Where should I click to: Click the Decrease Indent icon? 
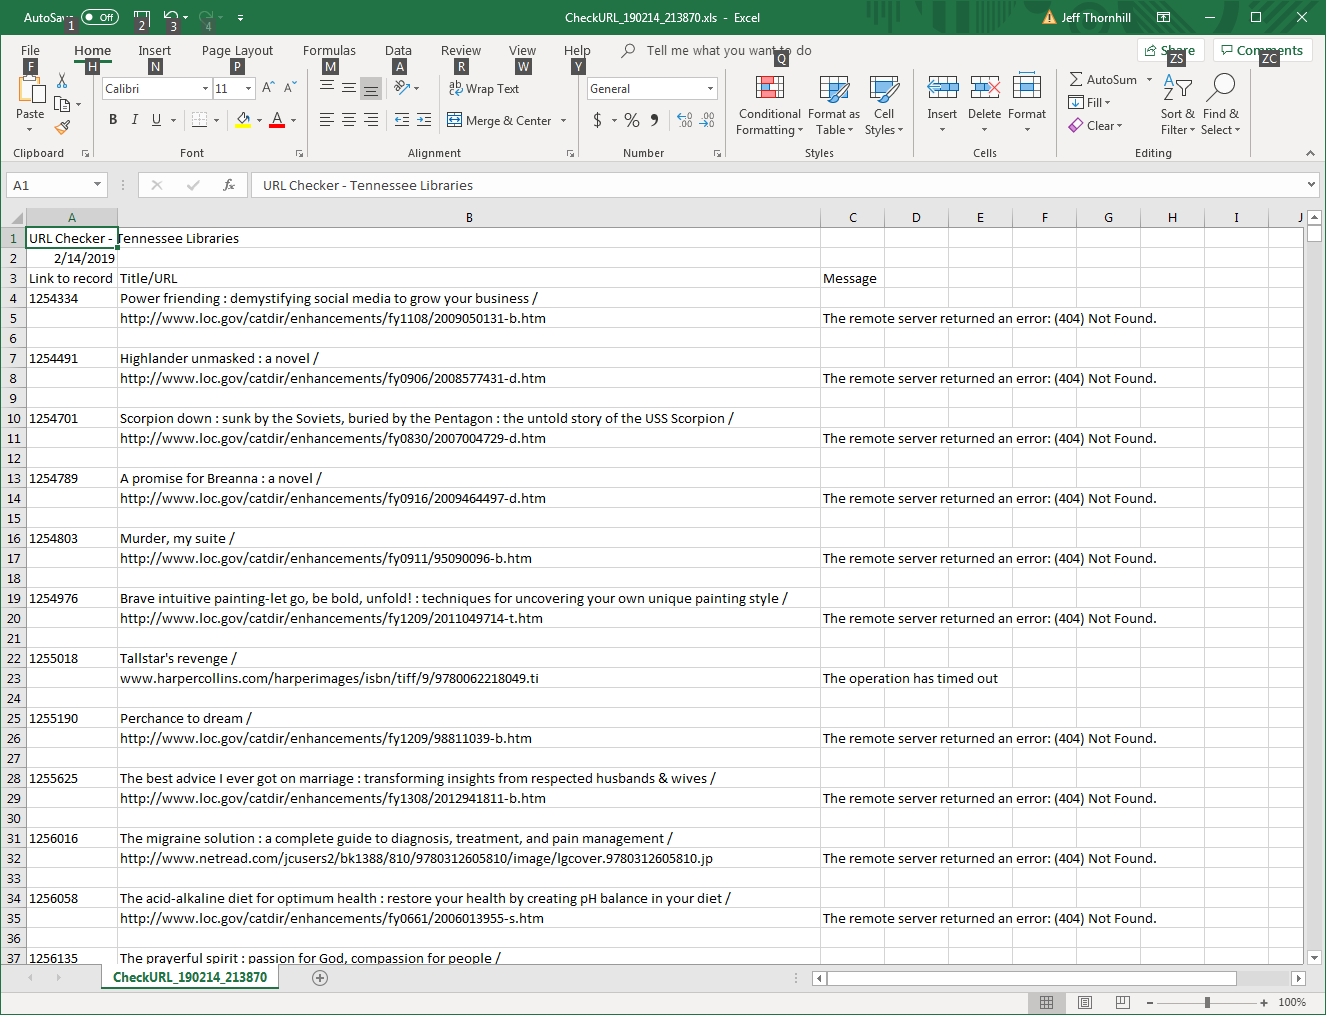[402, 120]
